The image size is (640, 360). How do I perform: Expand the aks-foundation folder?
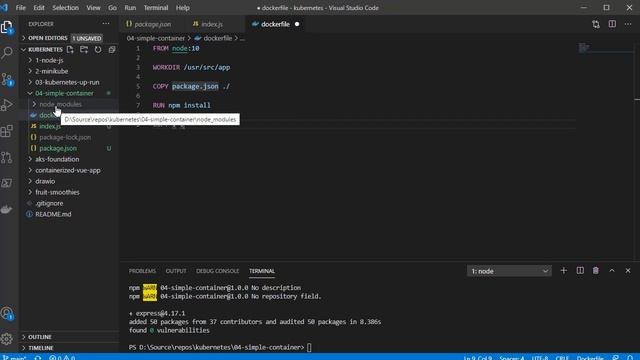point(57,159)
